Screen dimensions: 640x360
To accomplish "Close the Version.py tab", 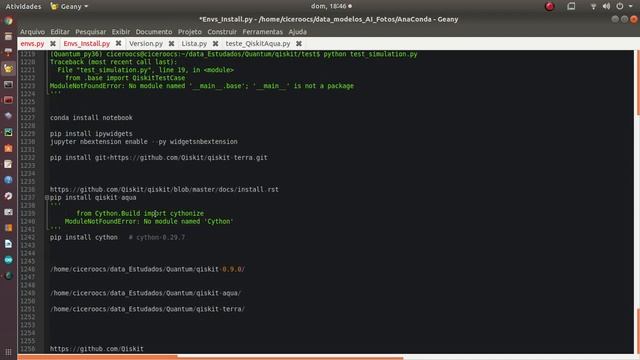I will tap(171, 43).
